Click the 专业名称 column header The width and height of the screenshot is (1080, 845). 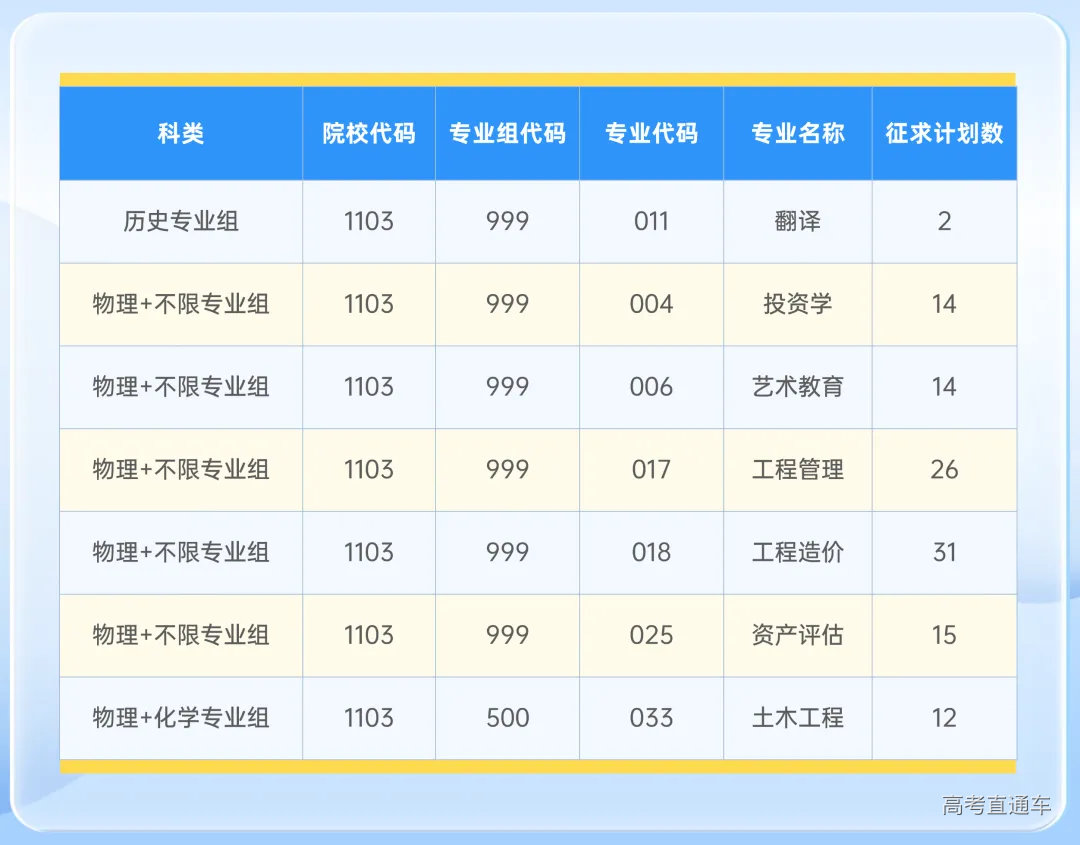[797, 133]
